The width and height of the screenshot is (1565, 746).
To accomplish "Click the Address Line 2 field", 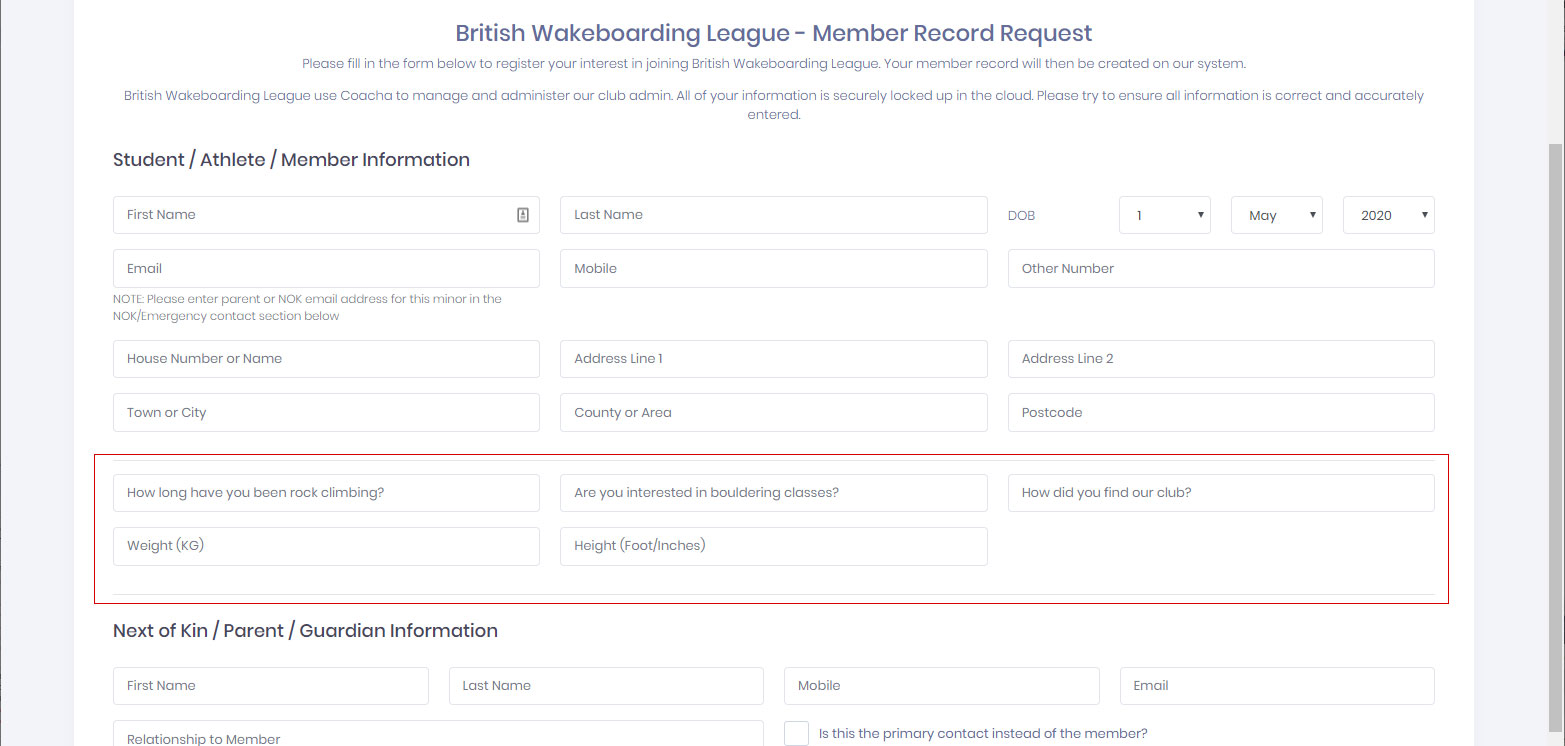I will pyautogui.click(x=1220, y=359).
